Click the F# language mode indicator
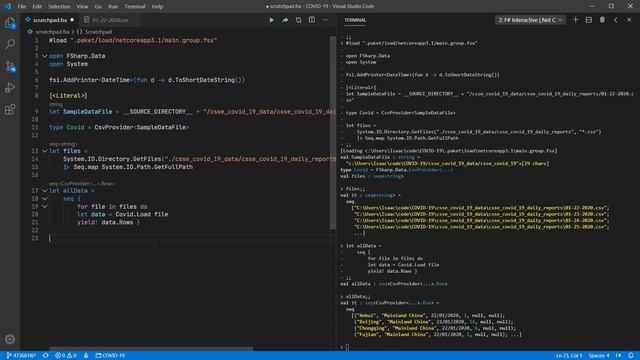The height and width of the screenshot is (360, 640). [618, 356]
